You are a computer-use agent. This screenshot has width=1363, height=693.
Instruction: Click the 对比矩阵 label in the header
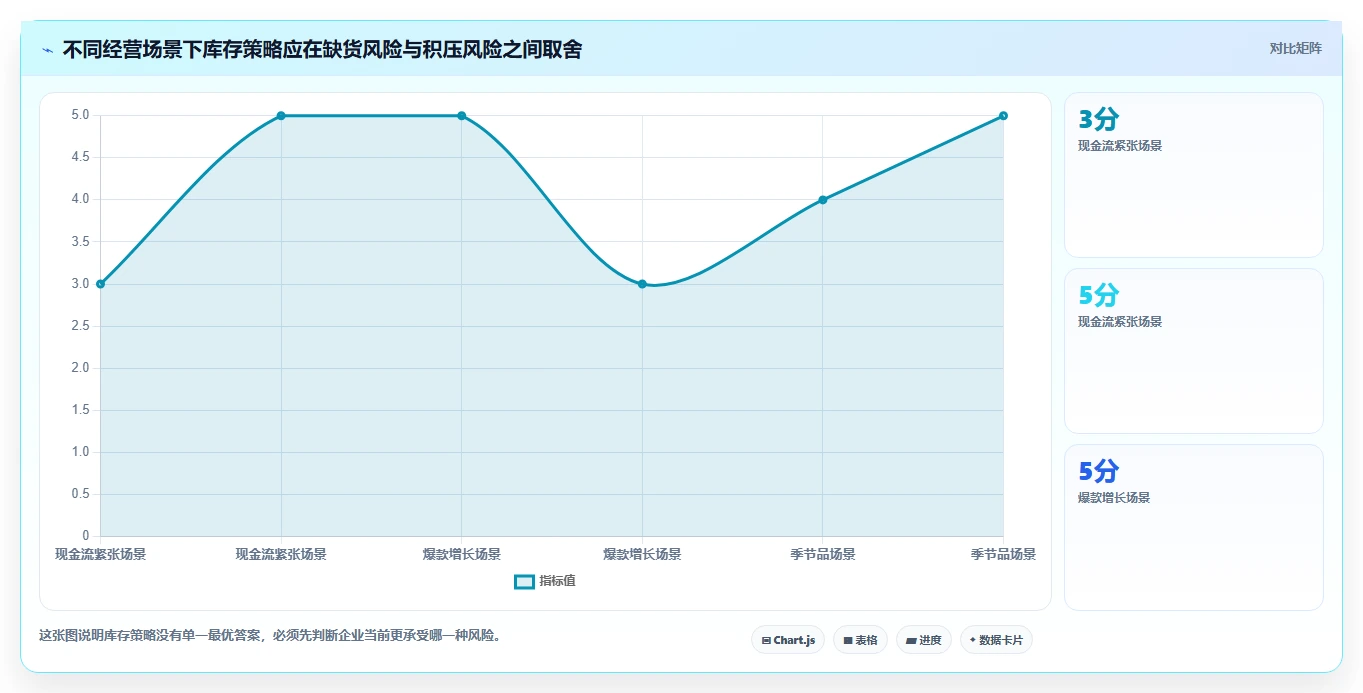click(x=1295, y=49)
